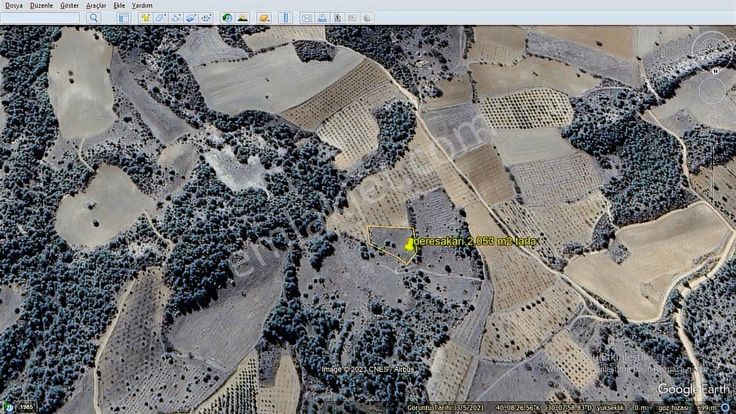Click the Email envelope icon

point(307,18)
